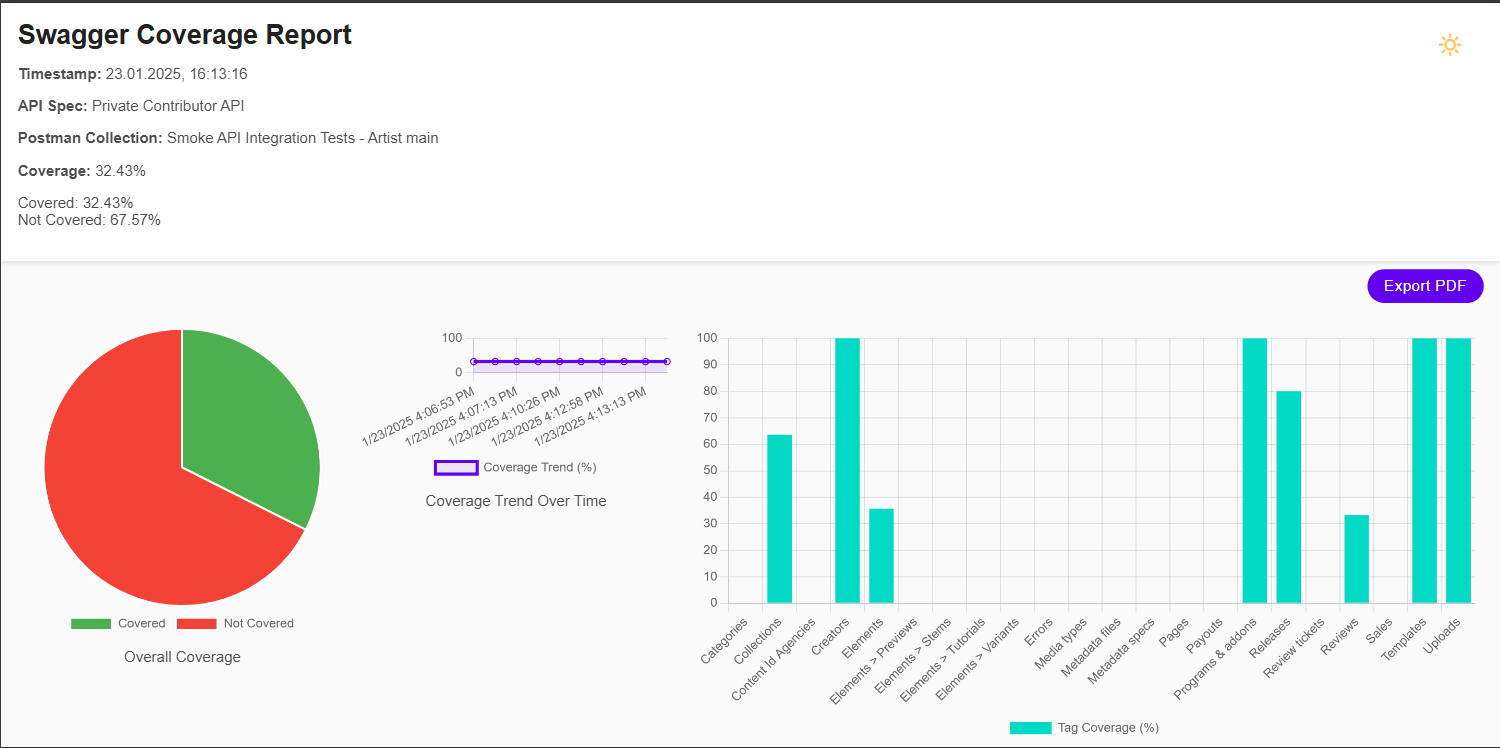
Task: Click the Export PDF button
Action: pyautogui.click(x=1424, y=286)
